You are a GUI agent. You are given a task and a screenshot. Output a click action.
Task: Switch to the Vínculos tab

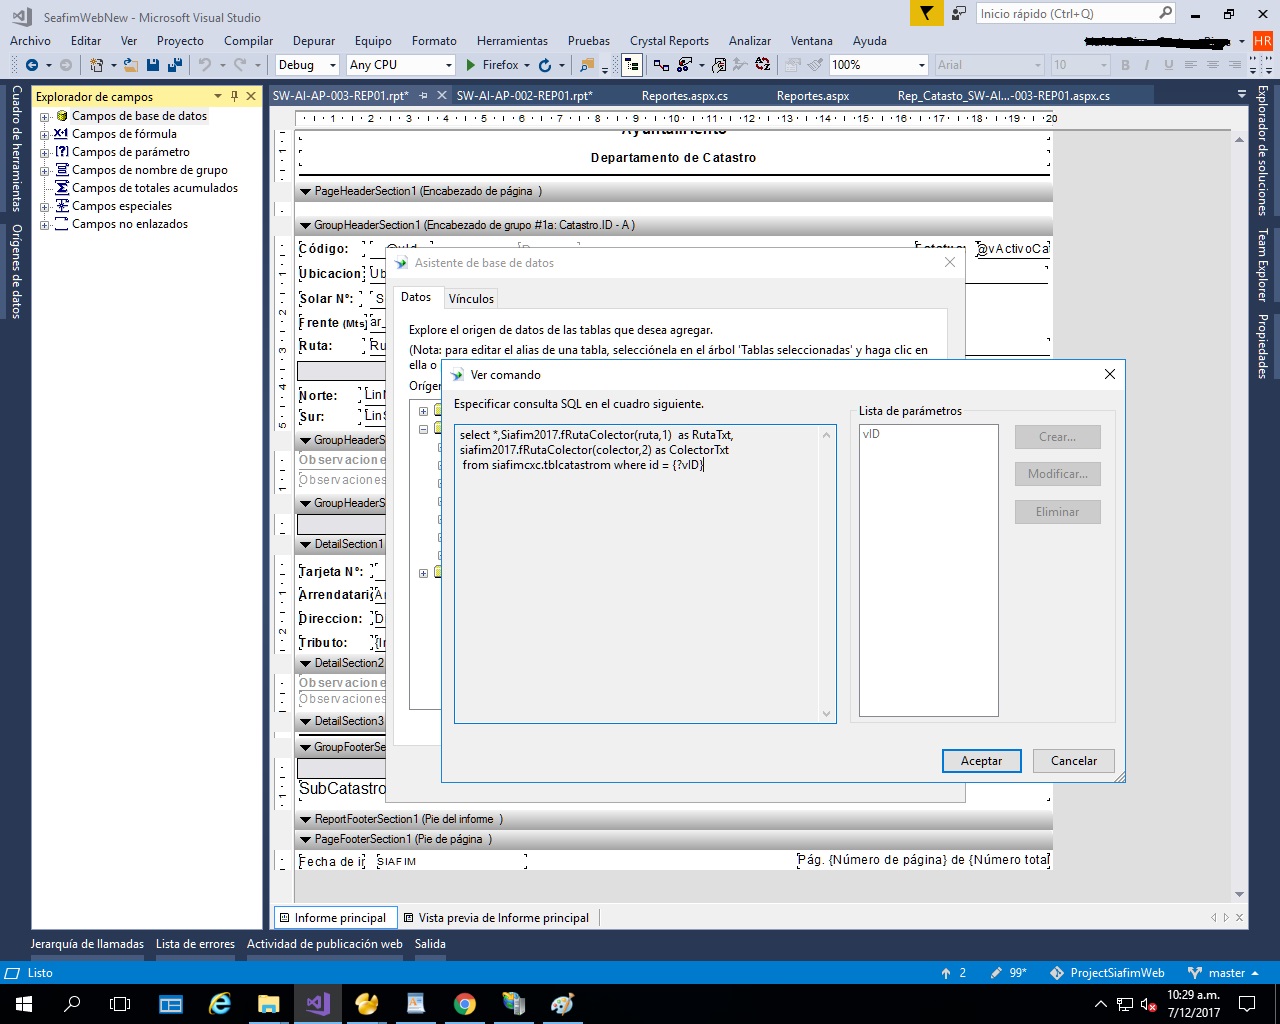(x=471, y=298)
